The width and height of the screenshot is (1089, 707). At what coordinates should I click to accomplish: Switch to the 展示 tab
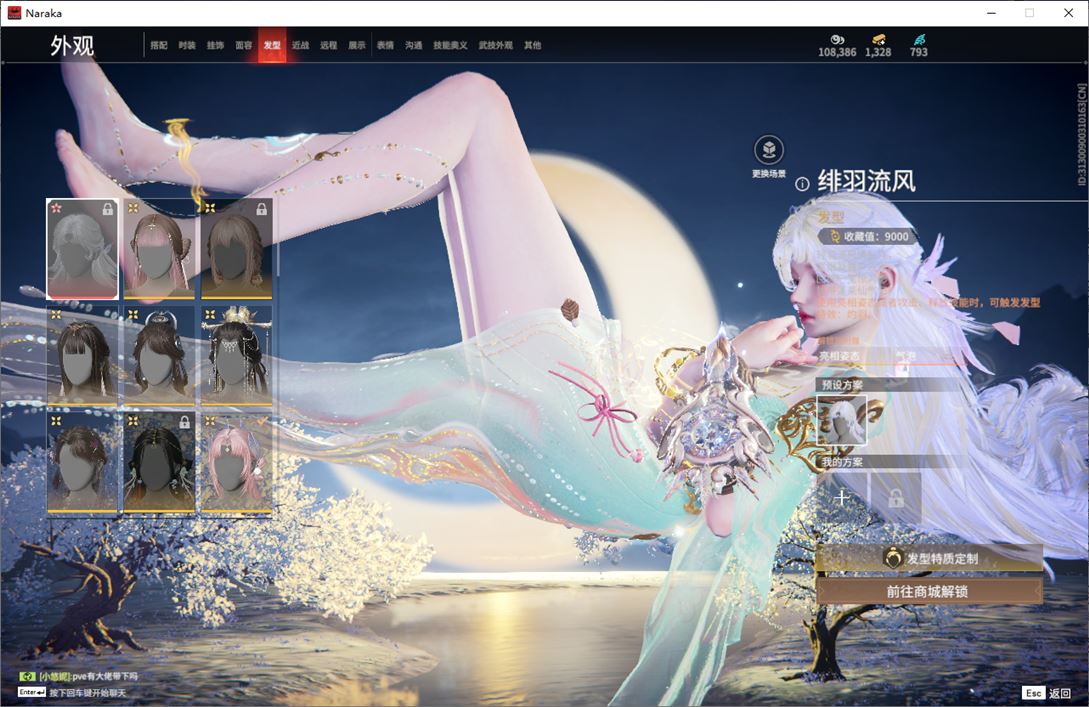pos(357,45)
